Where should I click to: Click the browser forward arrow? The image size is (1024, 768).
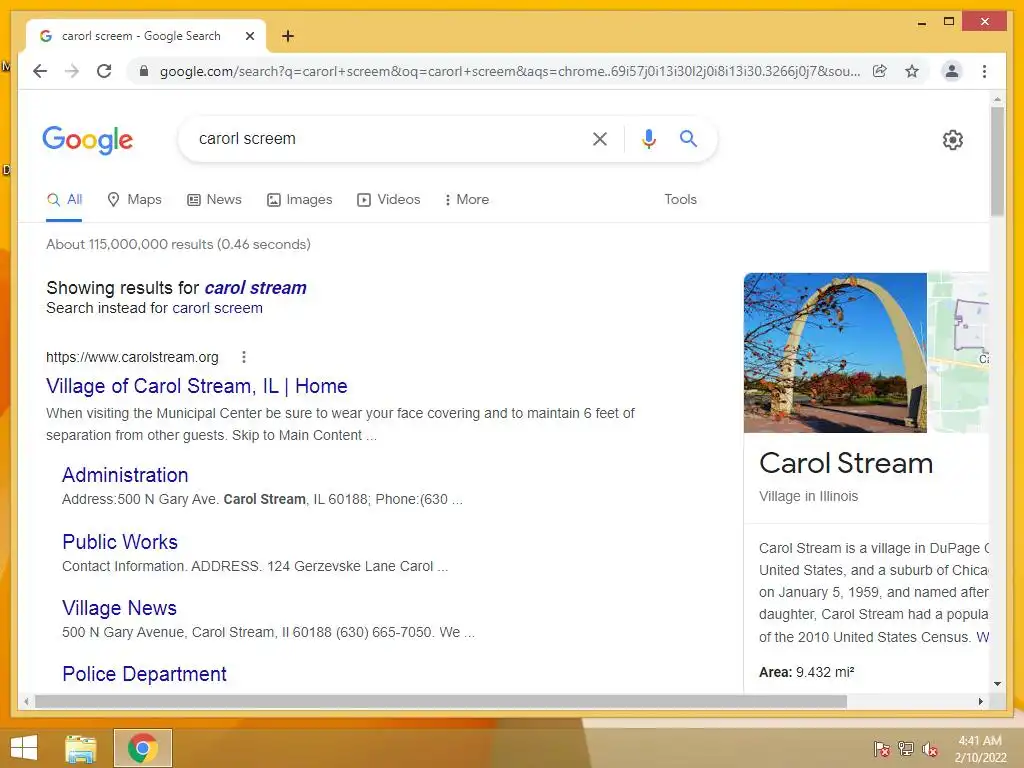tap(72, 71)
